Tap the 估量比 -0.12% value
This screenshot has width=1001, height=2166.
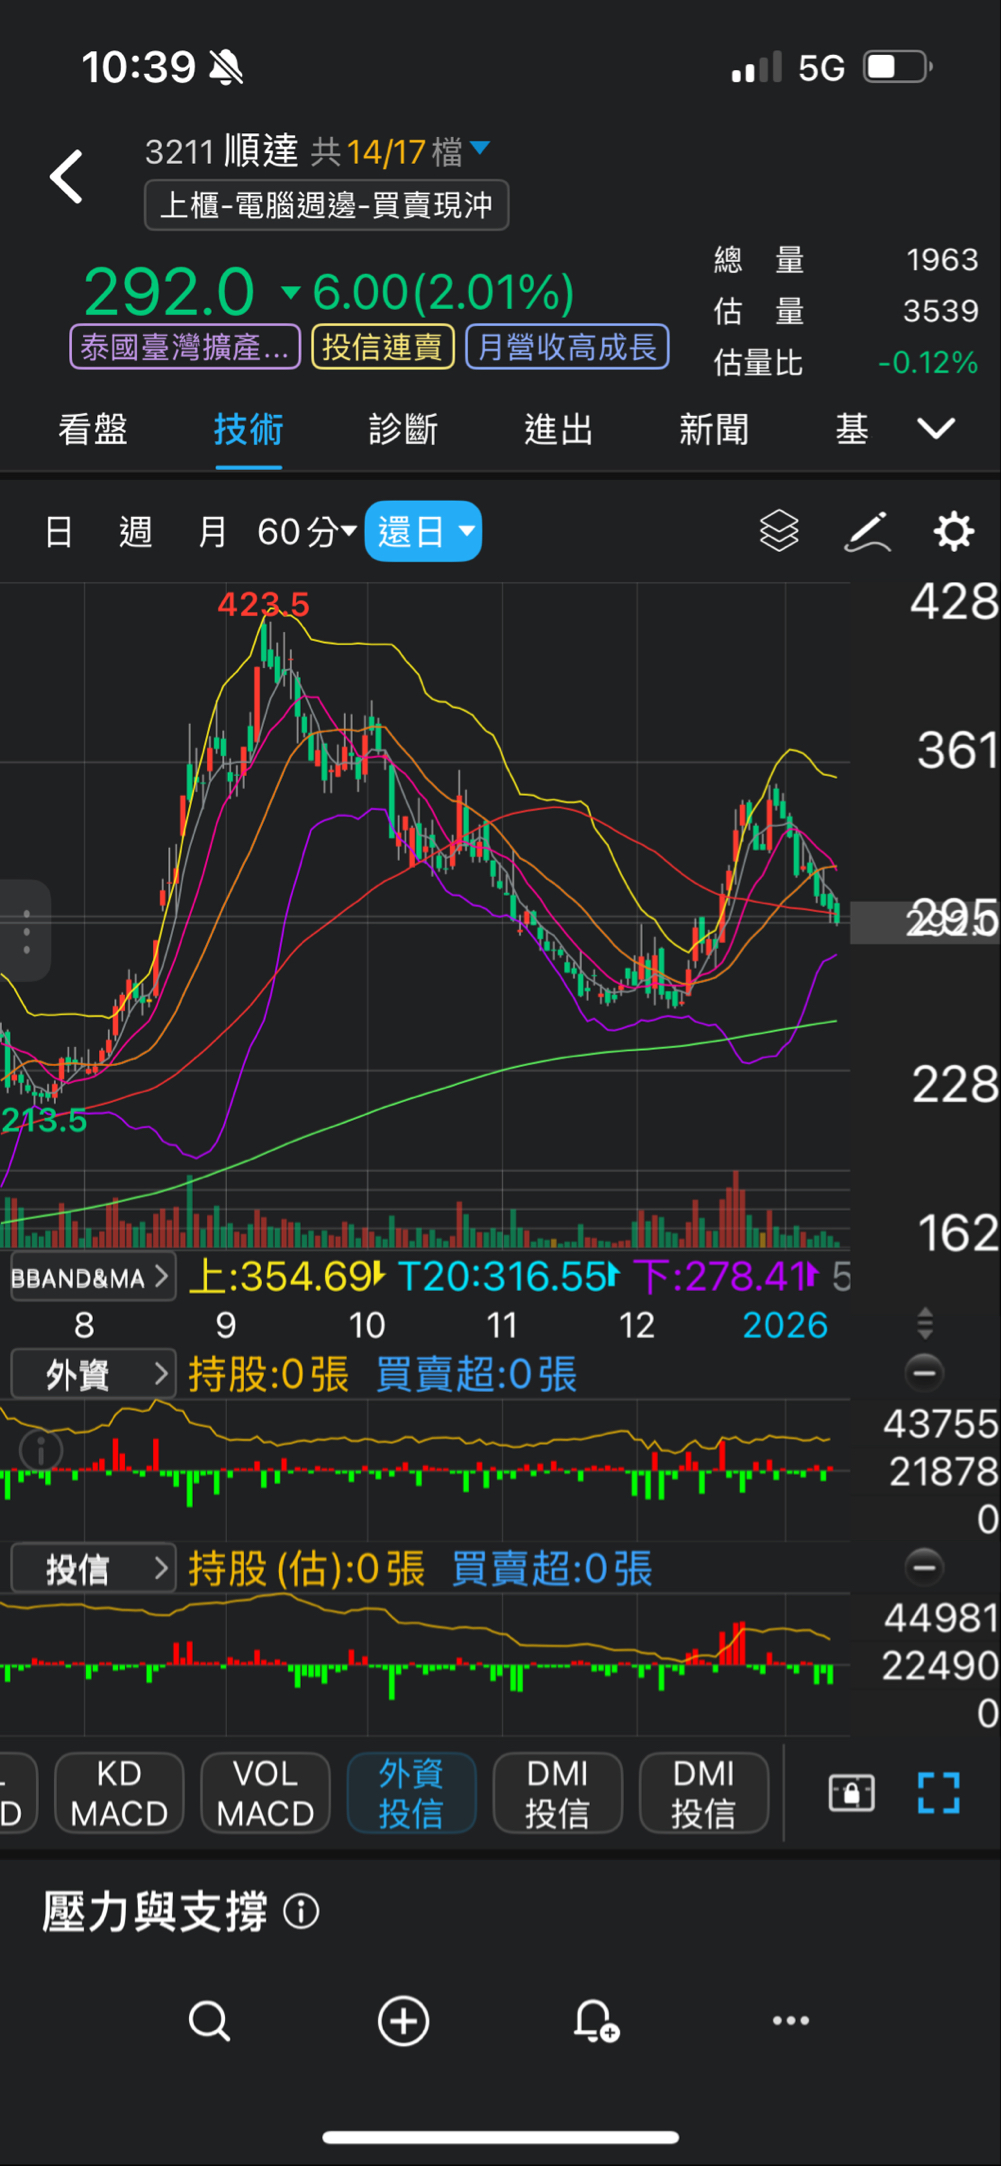(927, 362)
